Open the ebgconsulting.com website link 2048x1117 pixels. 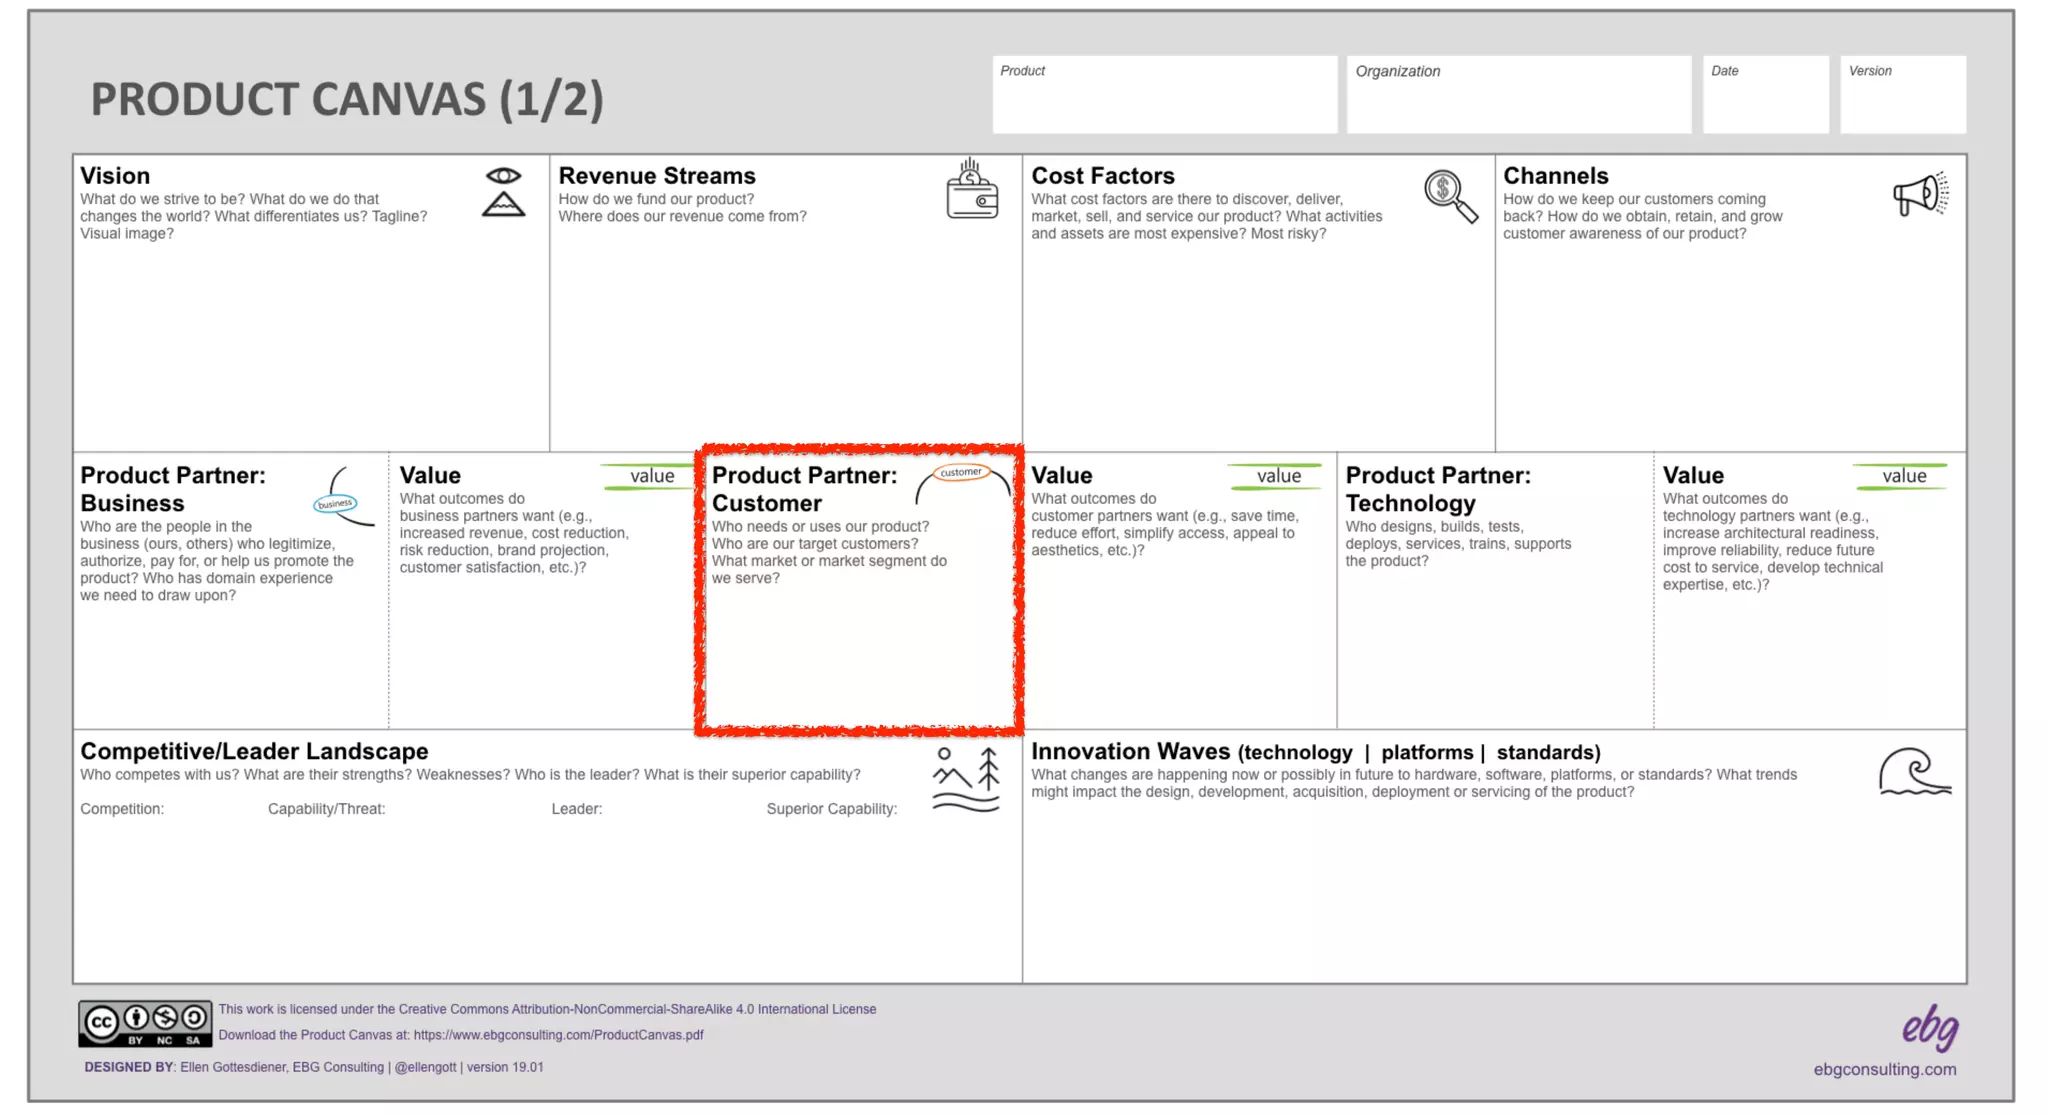point(1884,1070)
